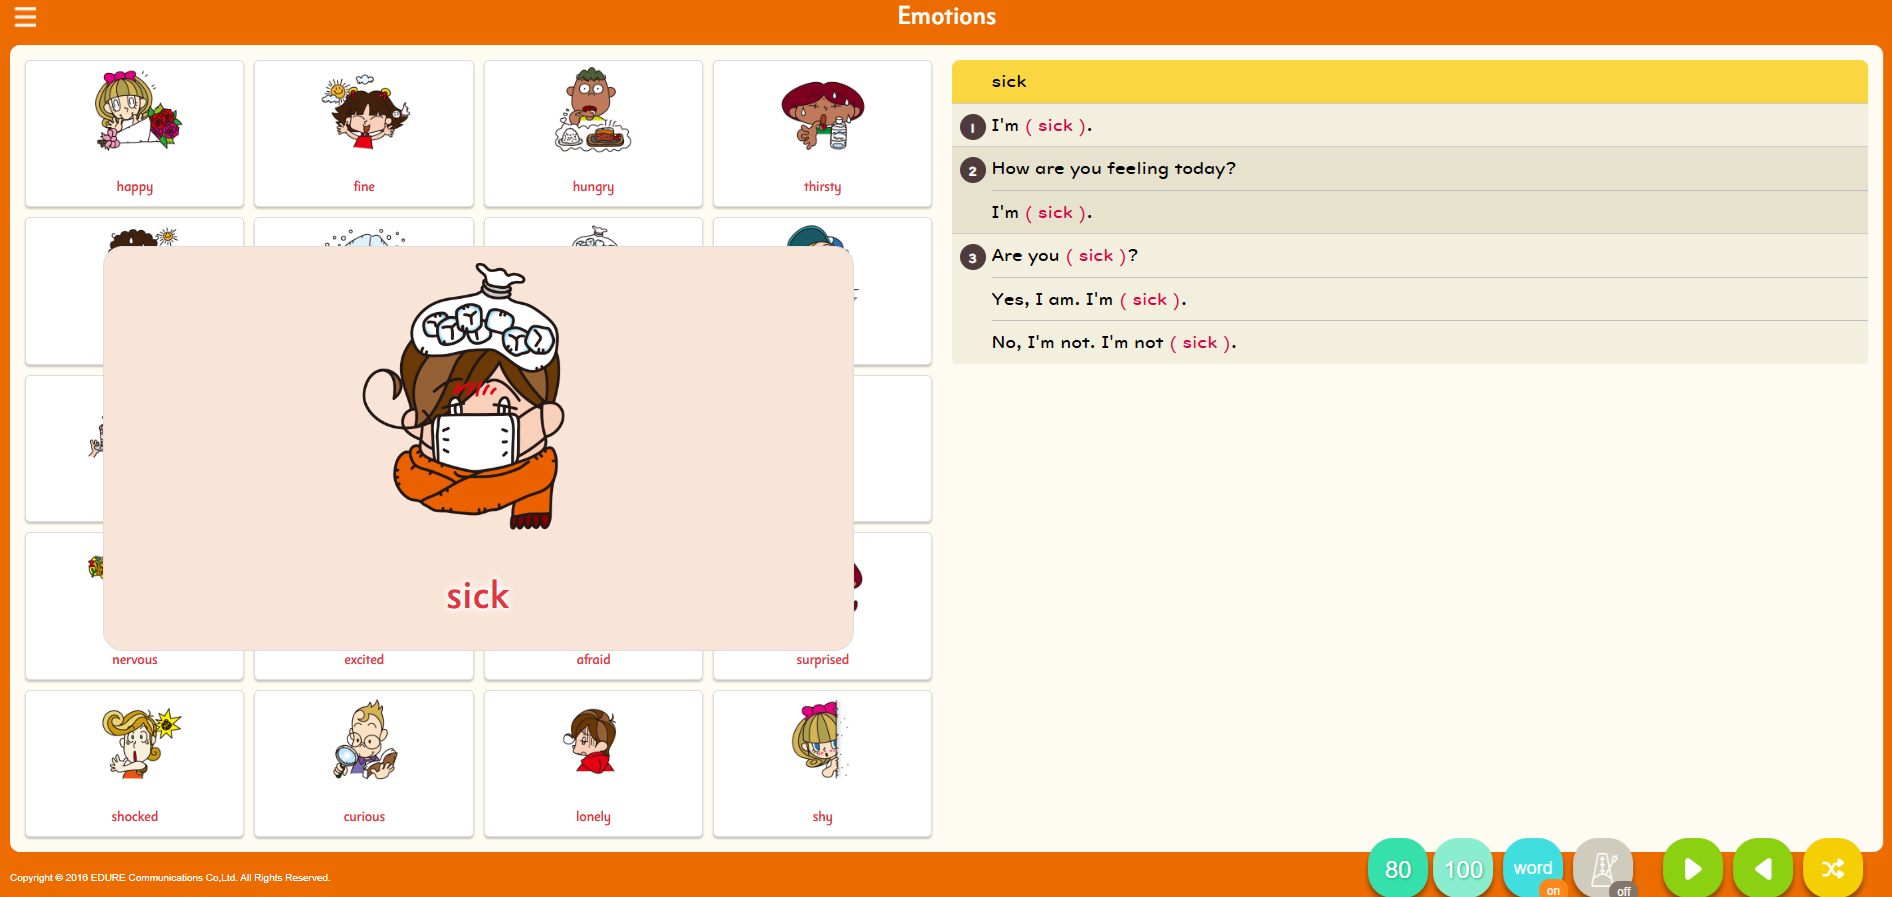
Task: Go to next card with play arrow
Action: [x=1693, y=868]
